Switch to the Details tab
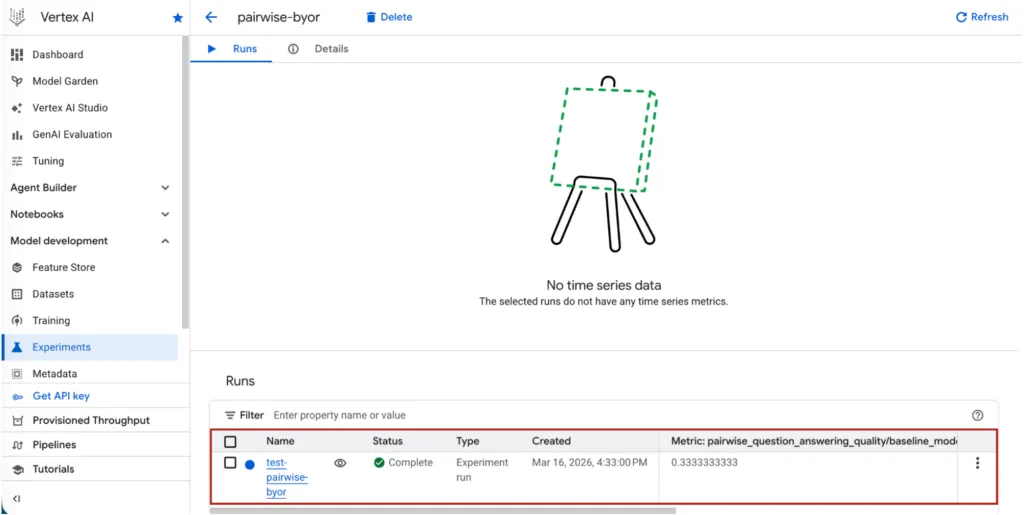This screenshot has height=515, width=1024. coord(319,49)
